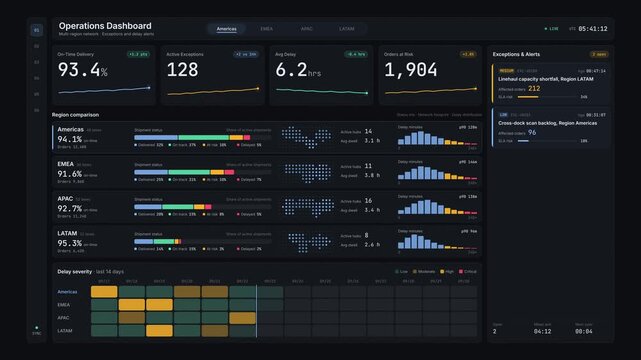Click the bright yellow LATAM heatmap cell
The width and height of the screenshot is (641, 360).
point(159,331)
